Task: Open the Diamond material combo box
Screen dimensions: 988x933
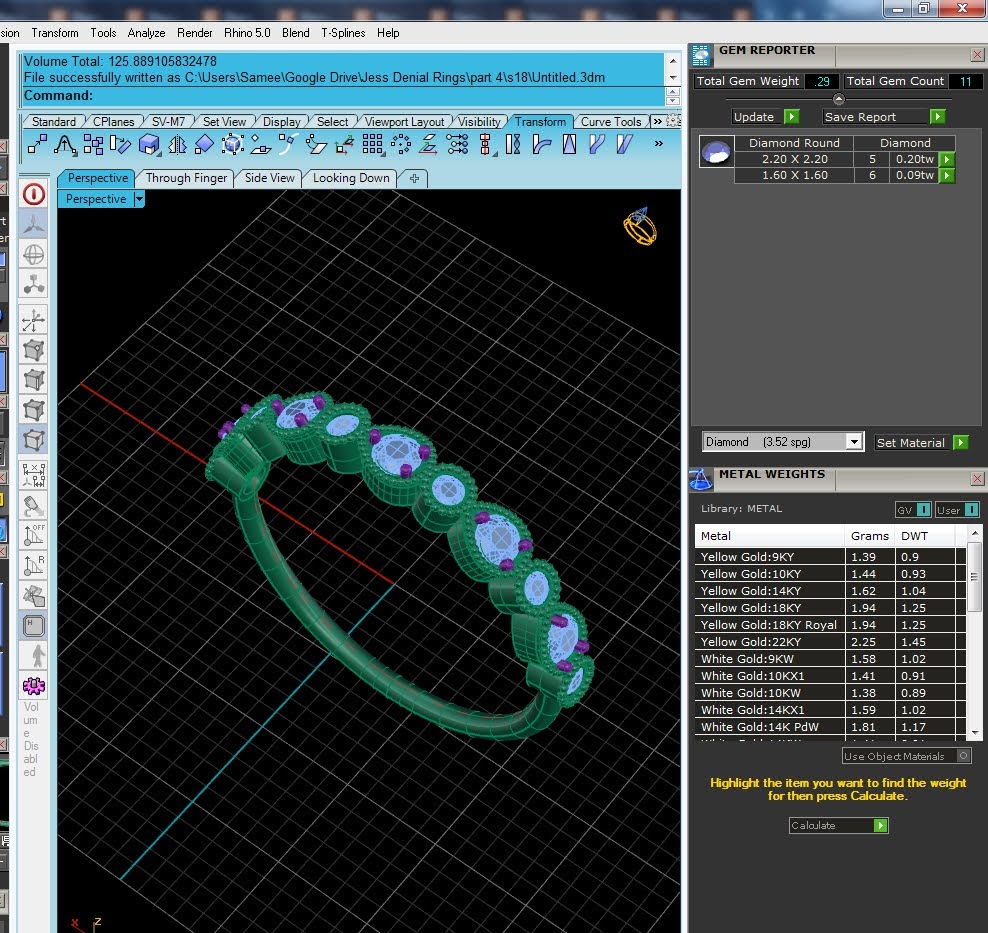Action: pyautogui.click(x=783, y=442)
